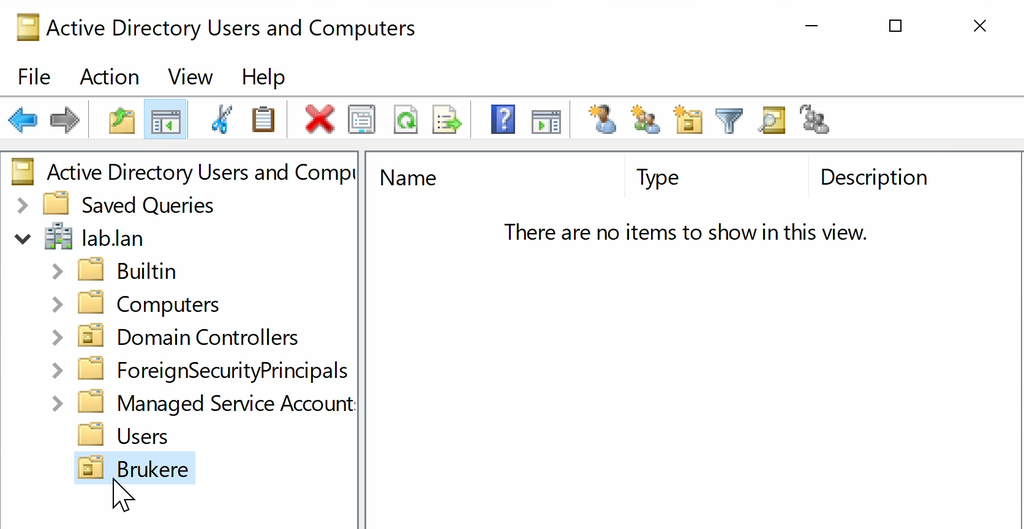Open the Help menu
Viewport: 1024px width, 529px height.
click(263, 77)
